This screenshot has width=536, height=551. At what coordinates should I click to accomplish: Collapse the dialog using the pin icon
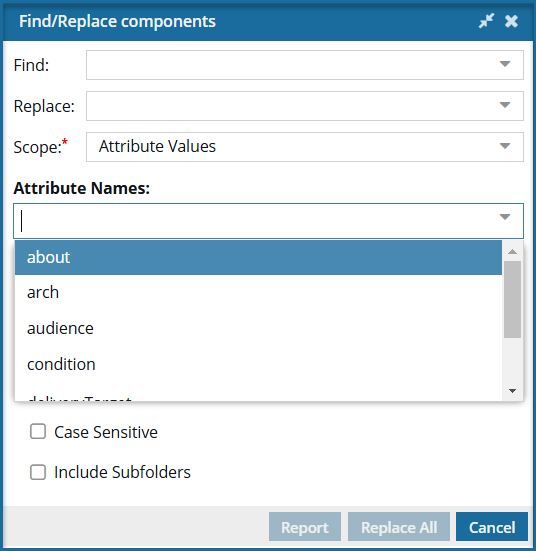(486, 21)
